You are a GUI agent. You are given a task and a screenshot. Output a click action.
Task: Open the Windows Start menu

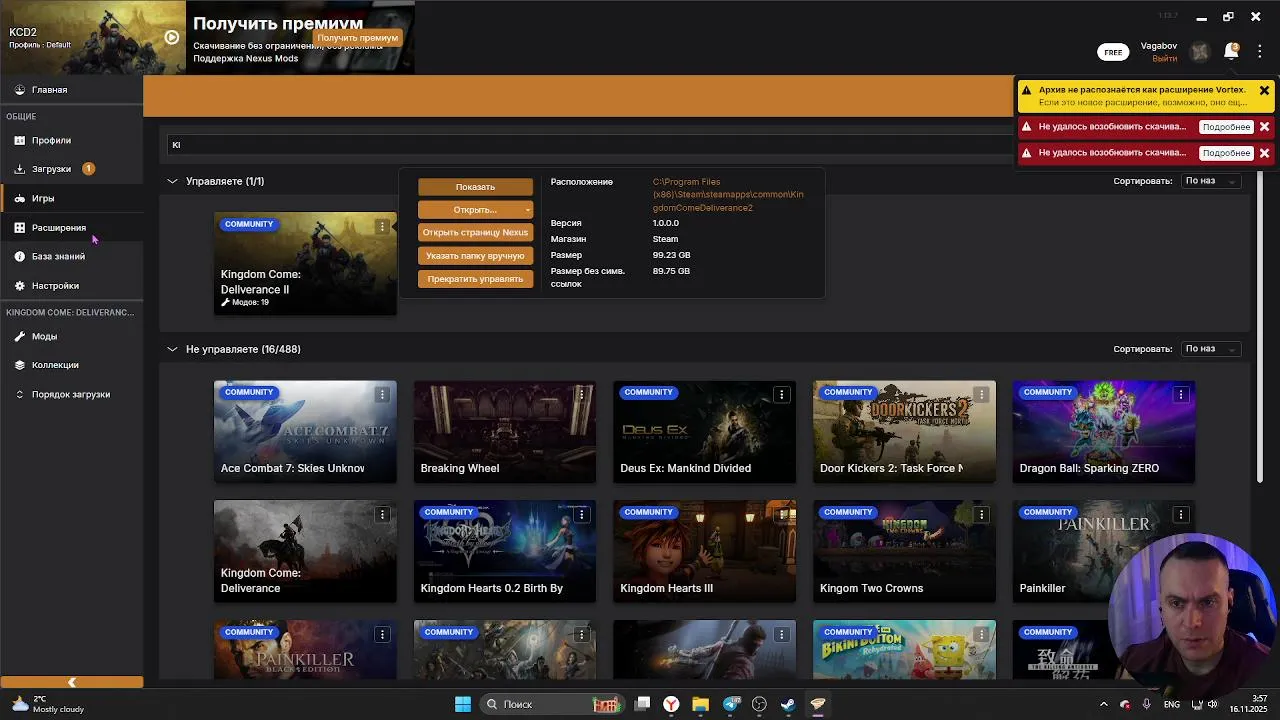click(463, 704)
